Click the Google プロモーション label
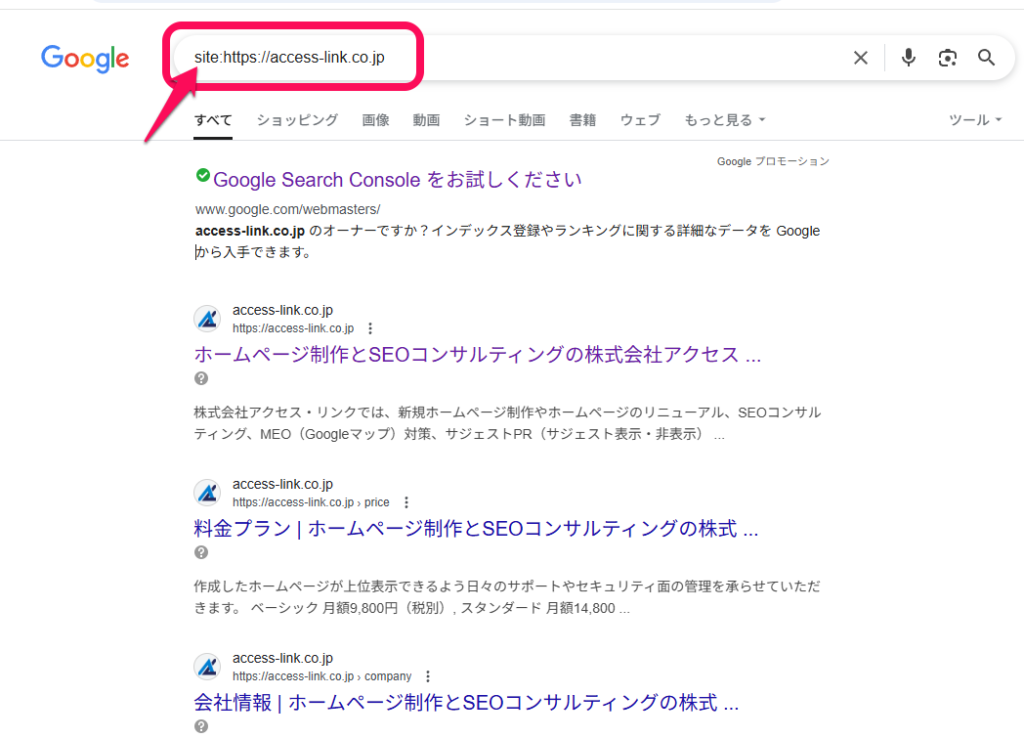This screenshot has height=738, width=1024. (x=773, y=161)
